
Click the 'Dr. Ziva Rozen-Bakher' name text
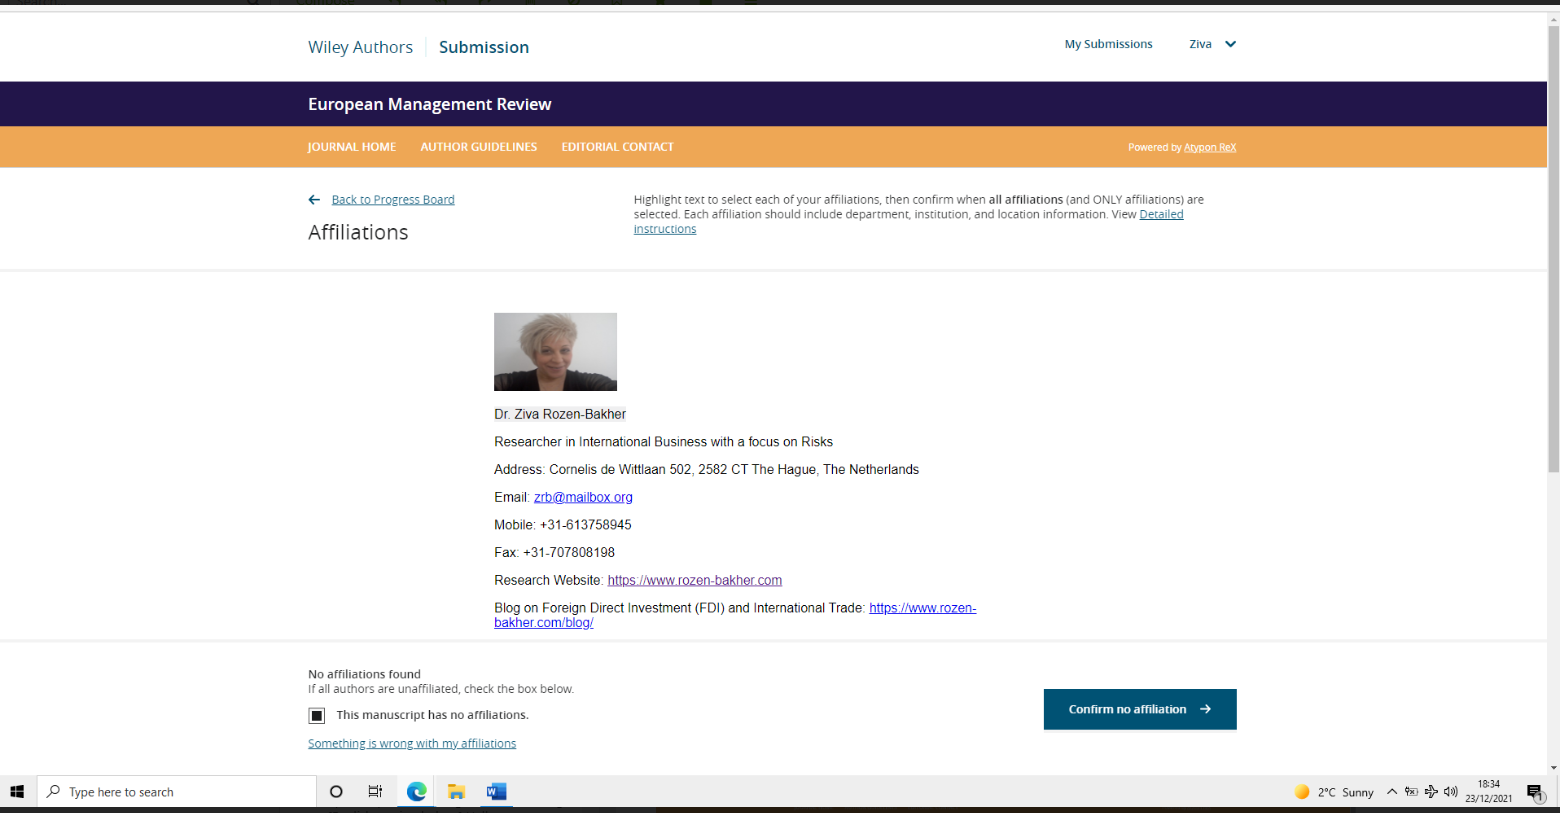(560, 414)
